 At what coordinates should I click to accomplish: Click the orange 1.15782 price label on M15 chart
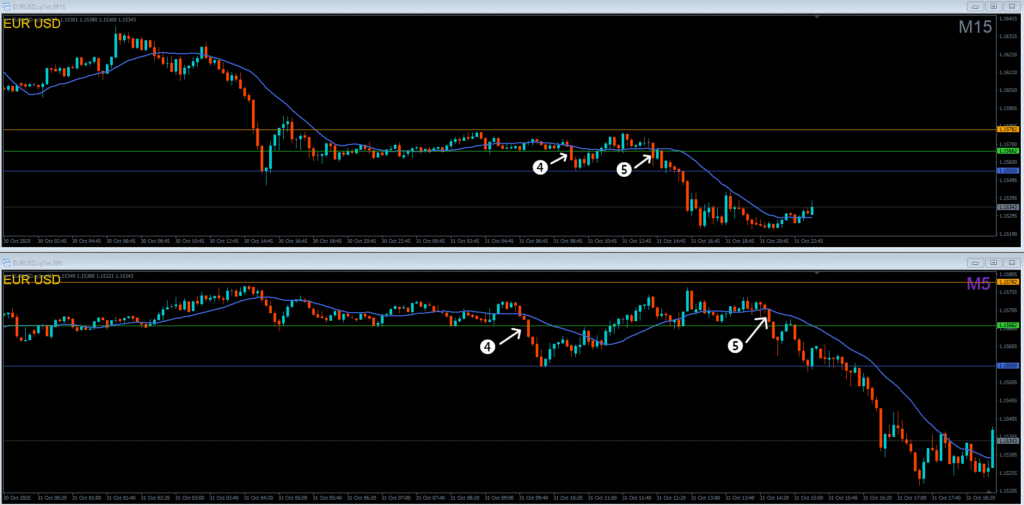coord(1008,130)
